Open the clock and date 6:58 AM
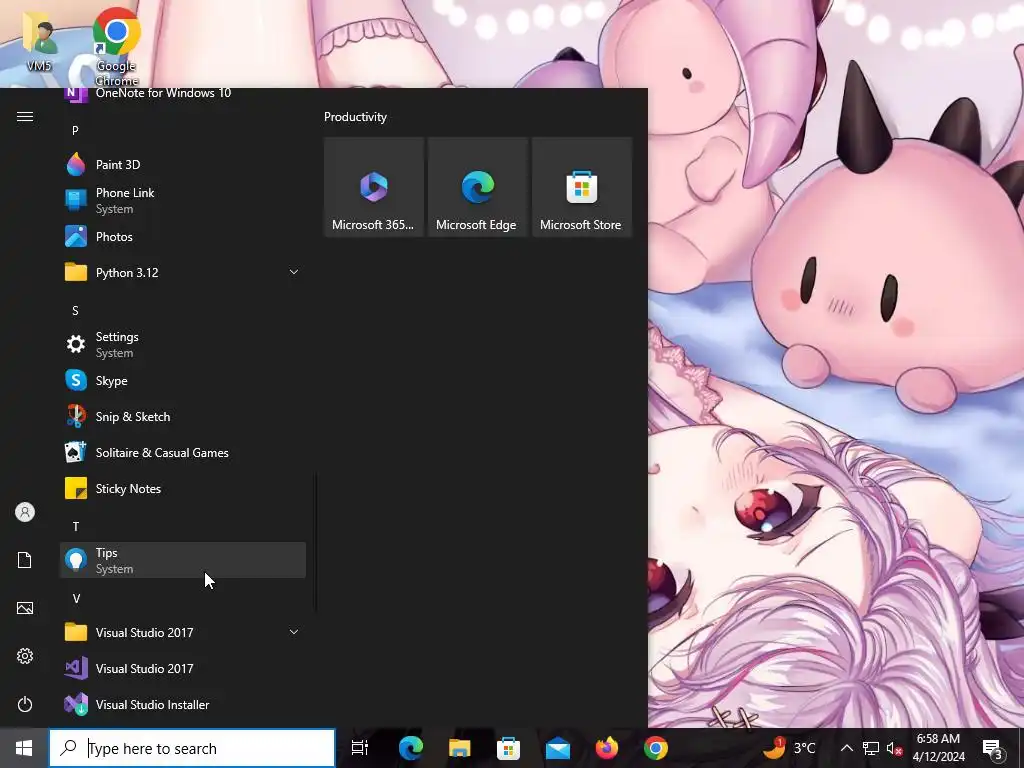The image size is (1024, 768). (938, 748)
